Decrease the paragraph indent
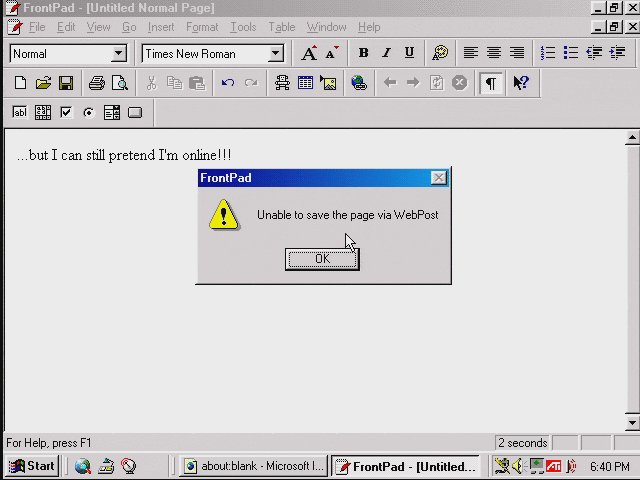The image size is (640, 480). pyautogui.click(x=594, y=53)
